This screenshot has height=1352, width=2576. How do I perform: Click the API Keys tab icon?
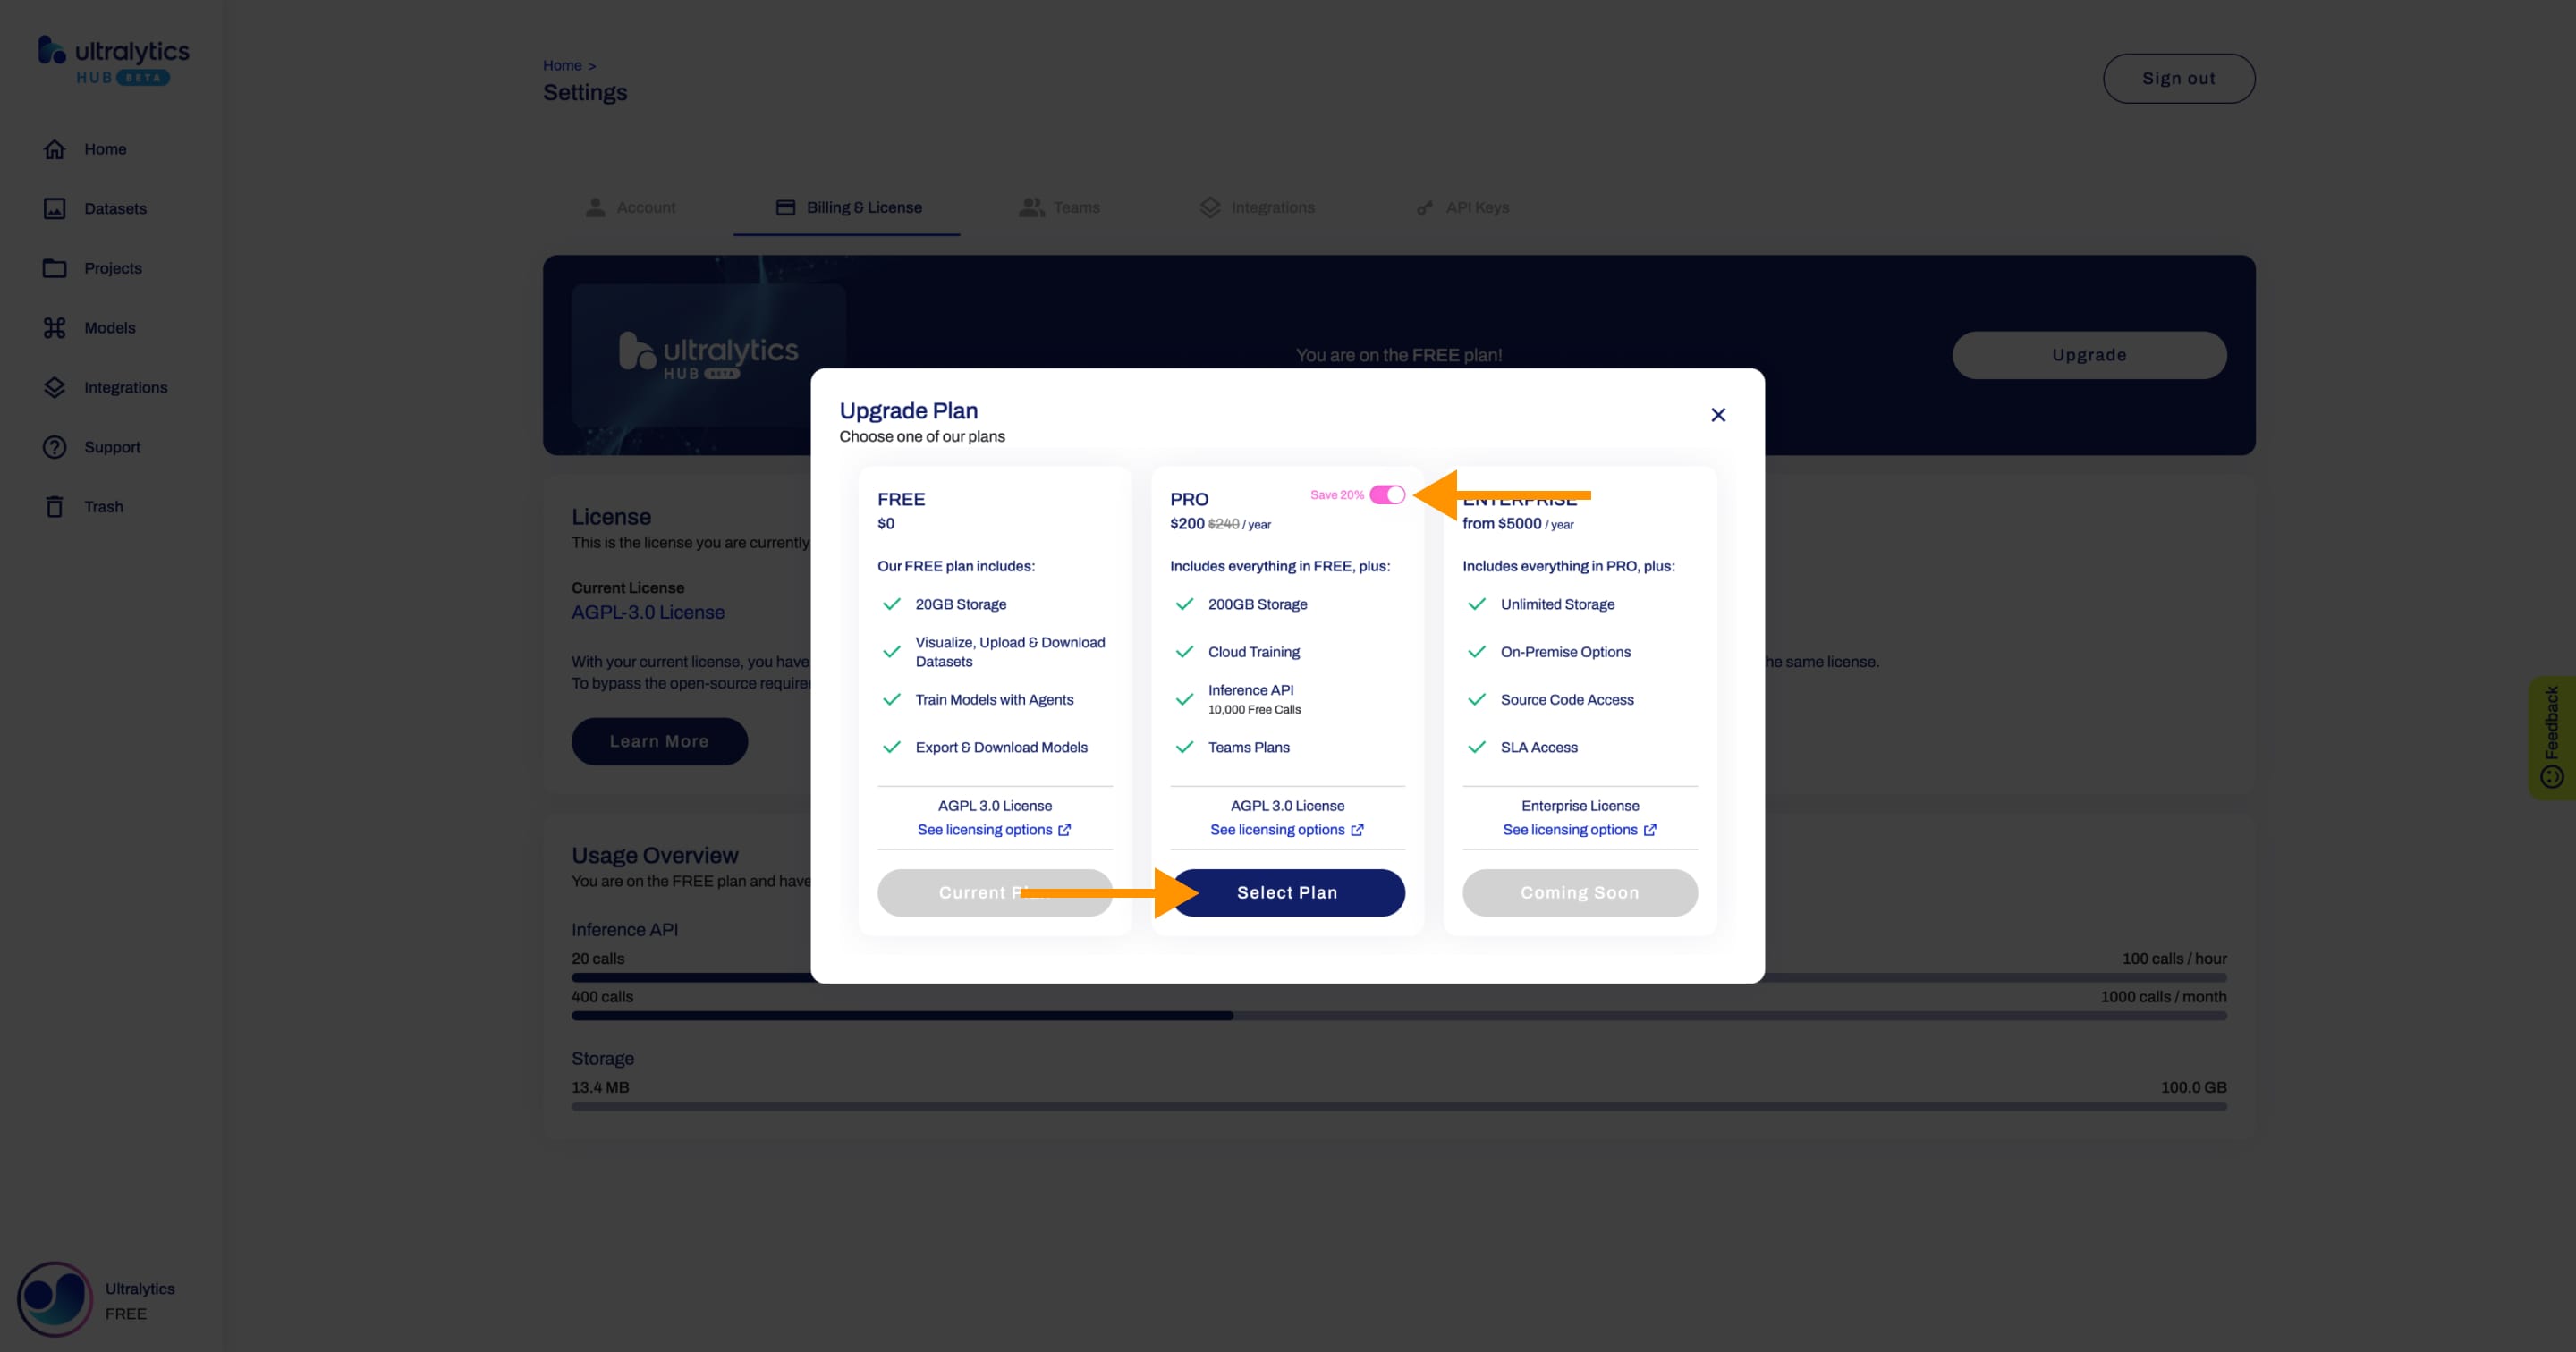[x=1426, y=206]
